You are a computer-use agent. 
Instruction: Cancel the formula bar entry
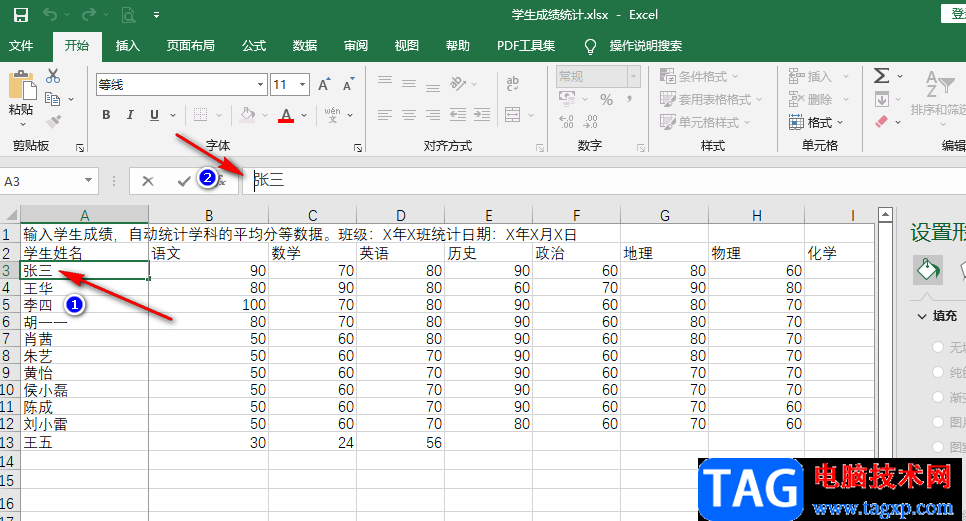147,180
